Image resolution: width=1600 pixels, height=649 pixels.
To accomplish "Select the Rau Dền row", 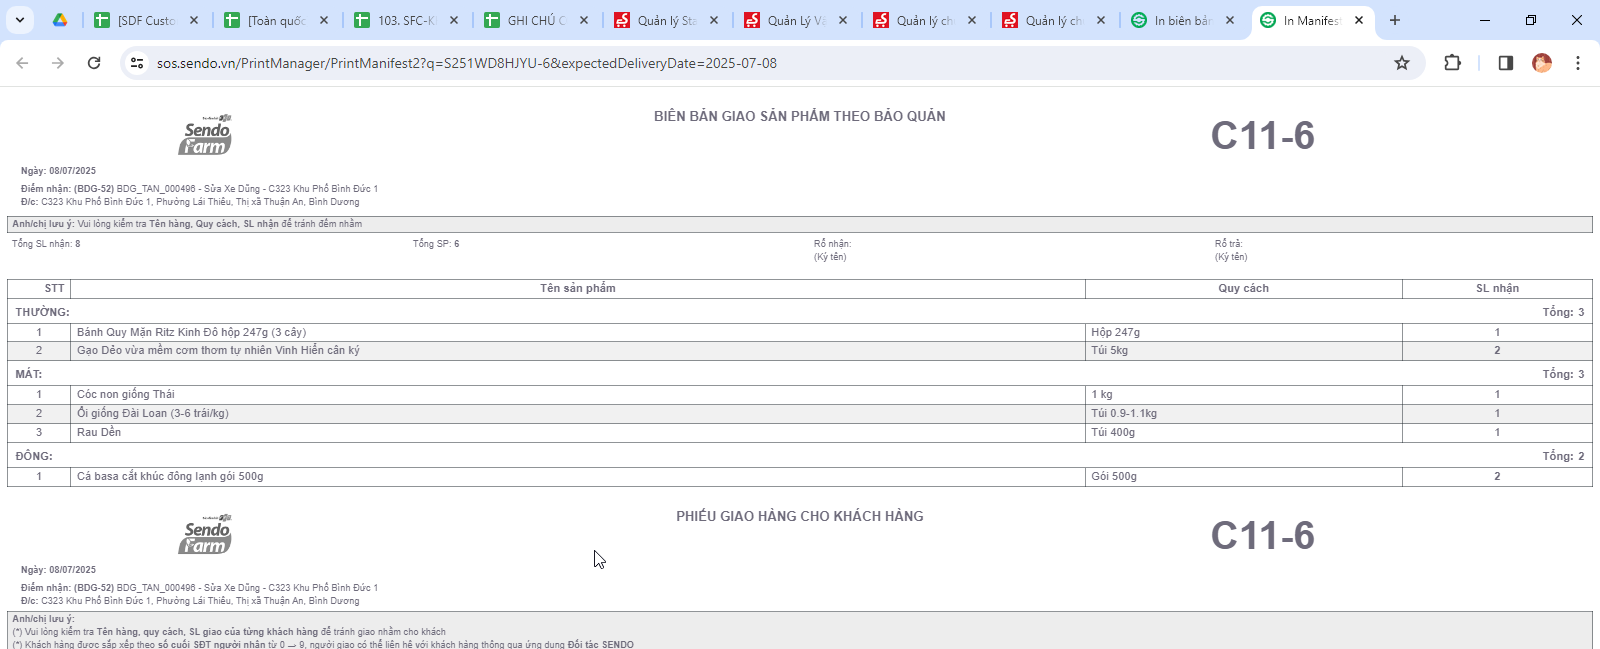I will pyautogui.click(x=800, y=432).
